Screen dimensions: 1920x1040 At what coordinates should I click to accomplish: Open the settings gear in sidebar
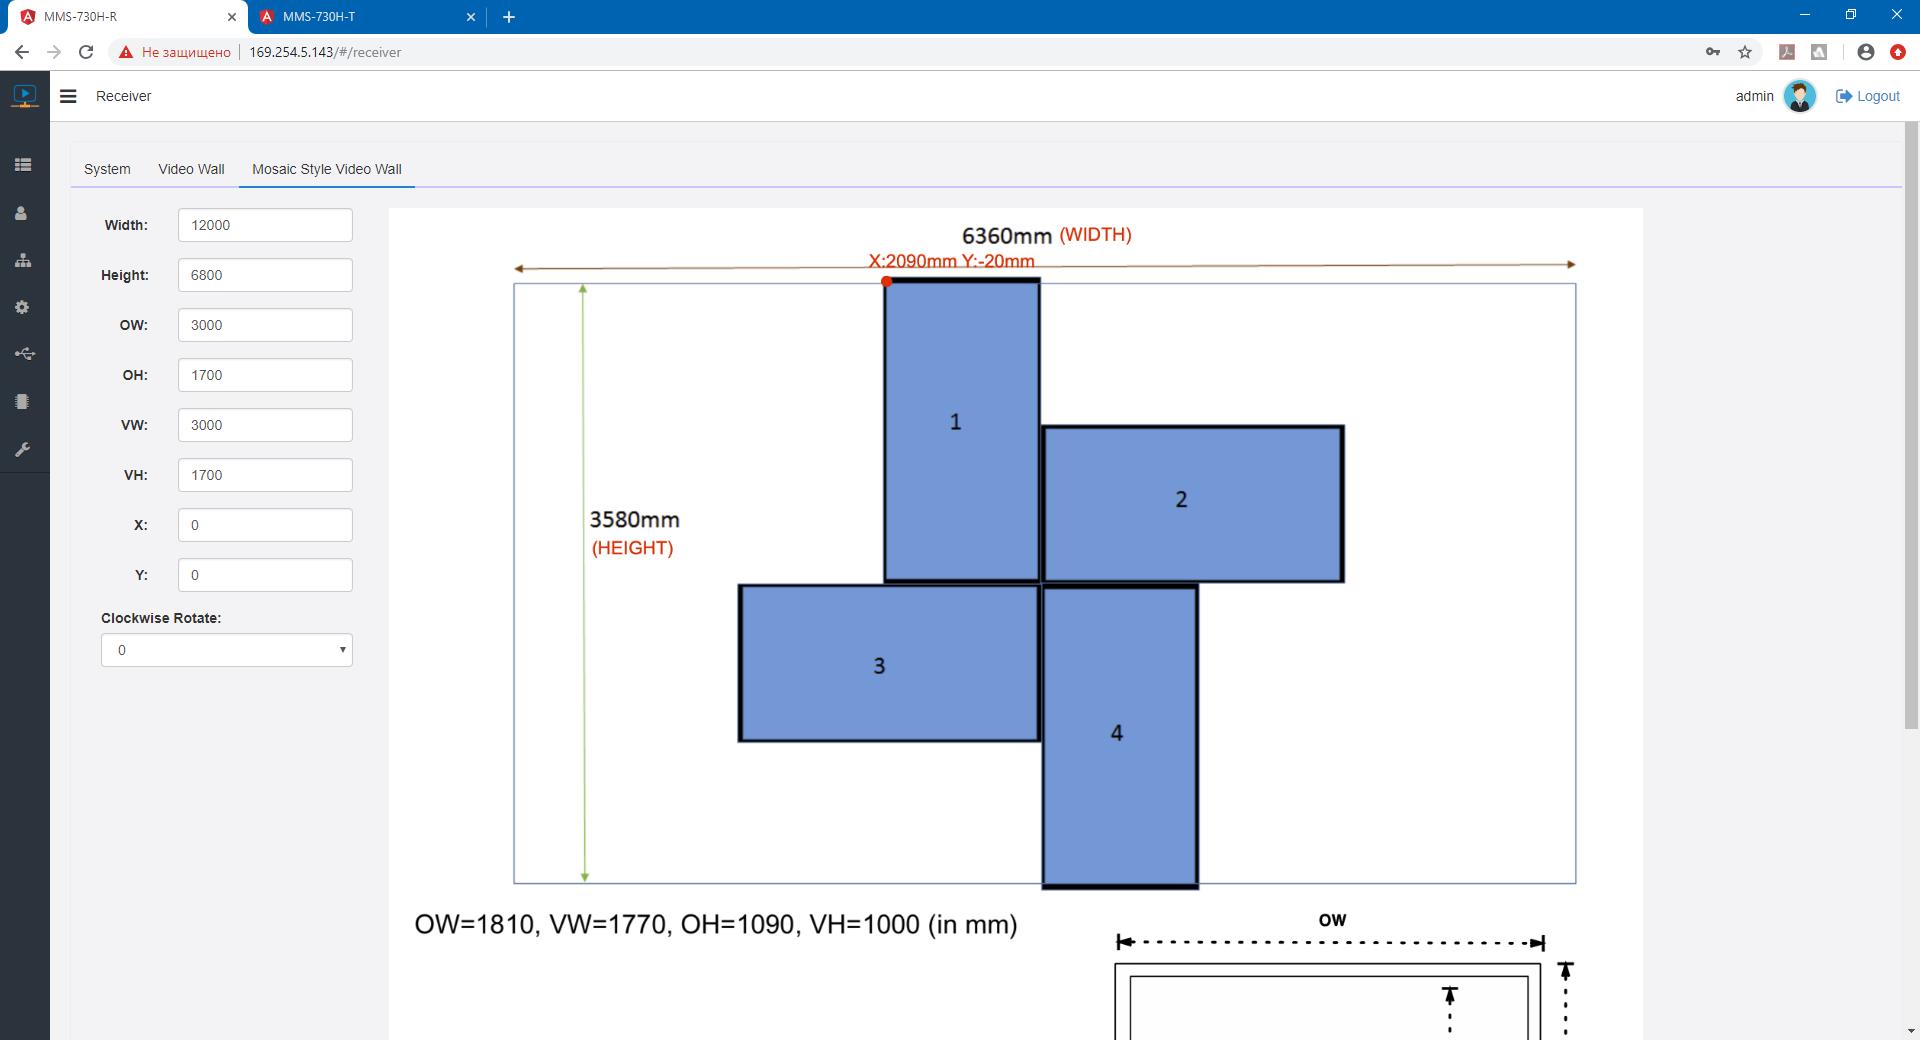[x=22, y=308]
